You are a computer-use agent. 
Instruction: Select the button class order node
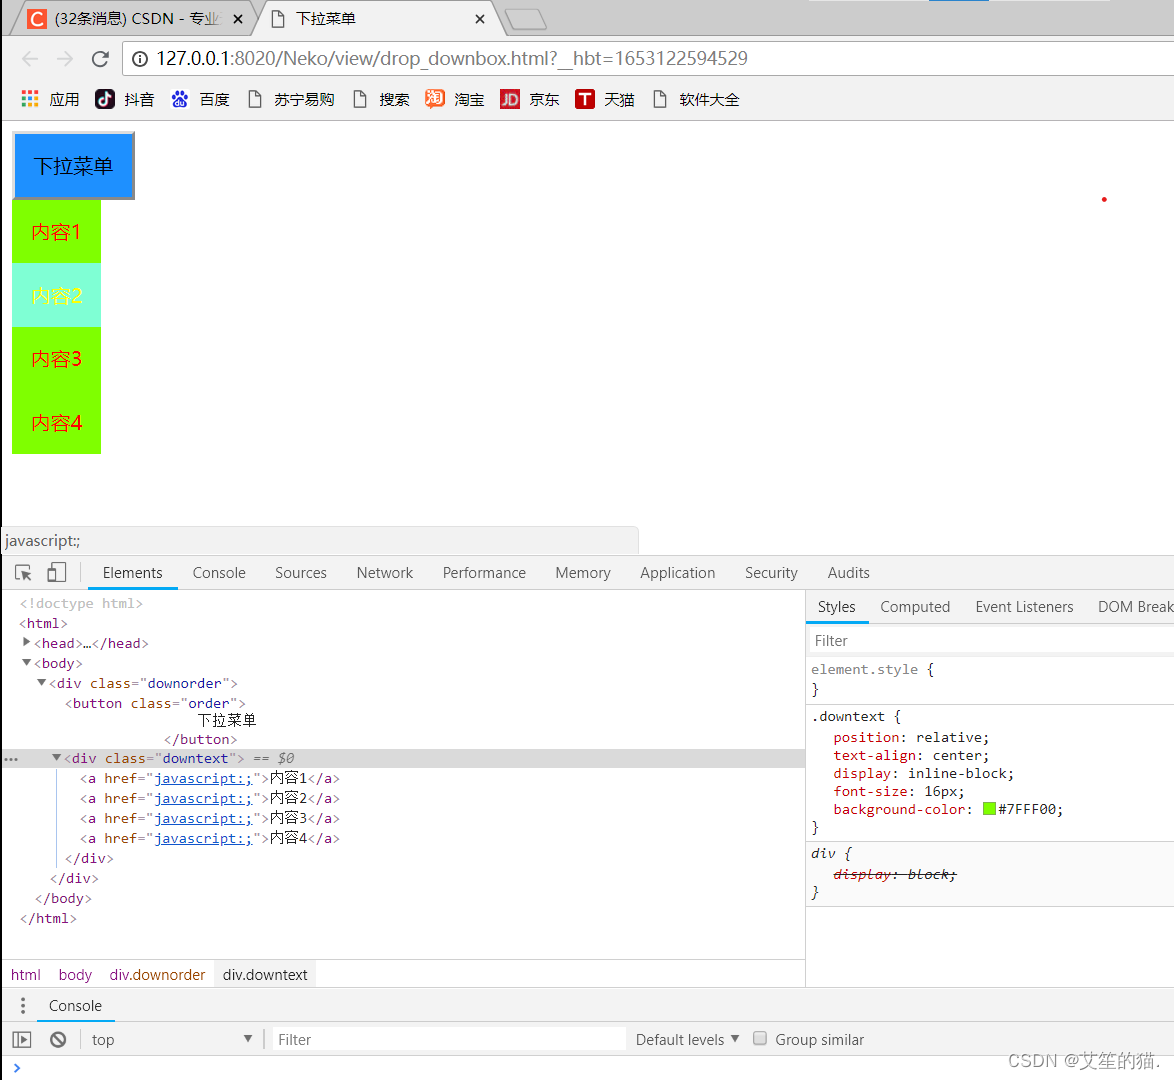155,703
